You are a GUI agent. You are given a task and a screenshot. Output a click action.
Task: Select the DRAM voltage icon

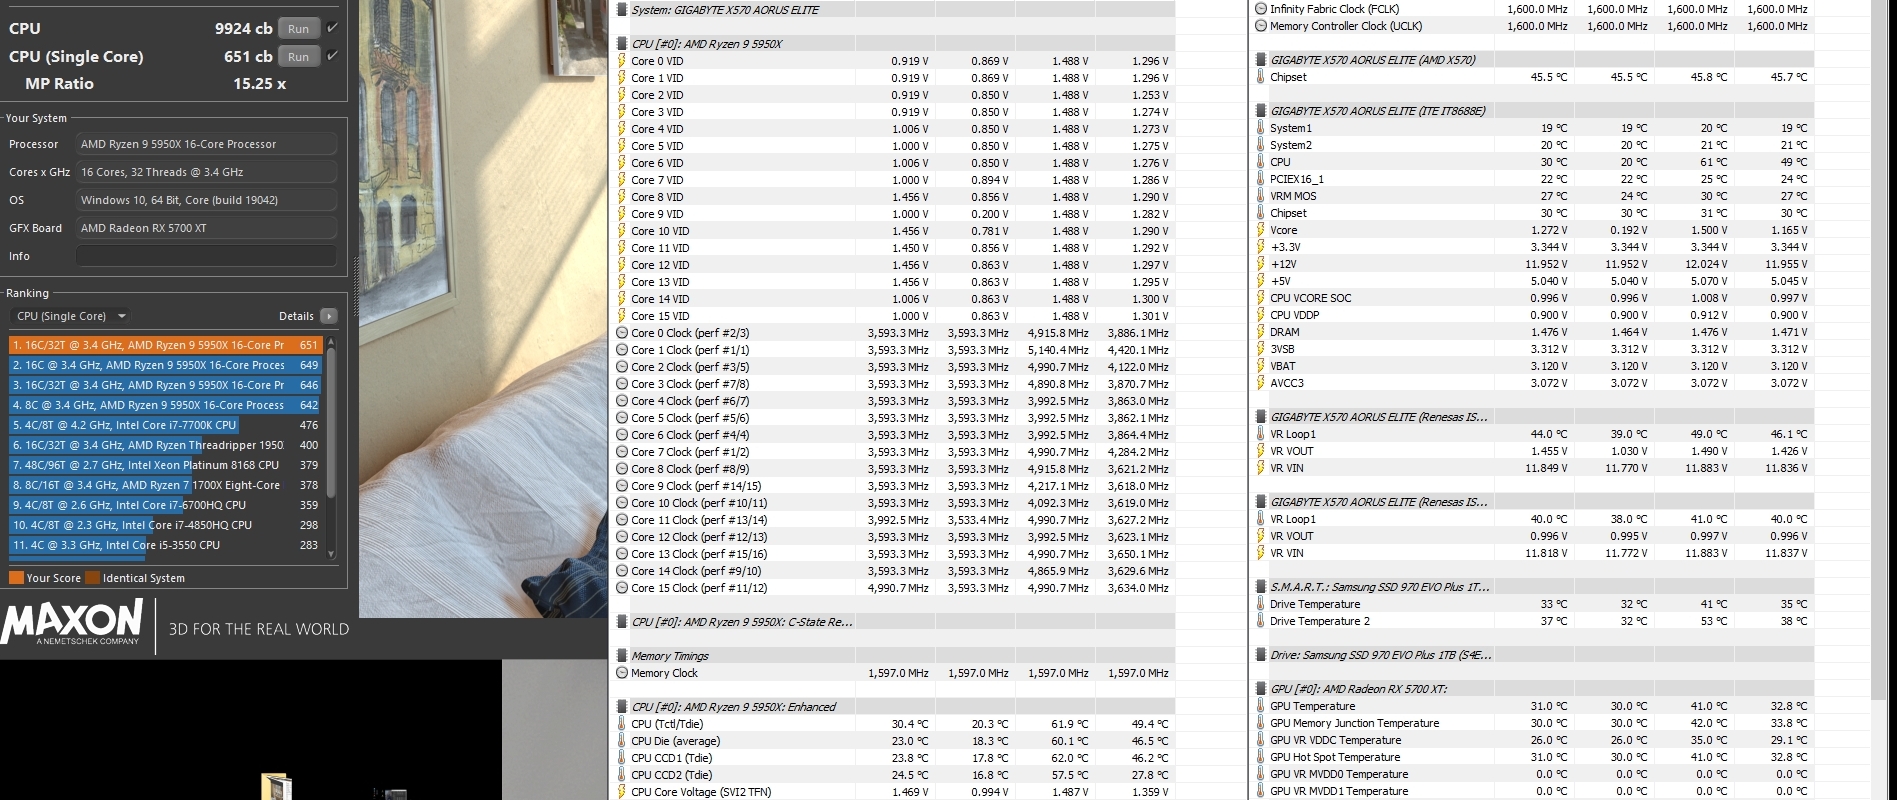1261,332
